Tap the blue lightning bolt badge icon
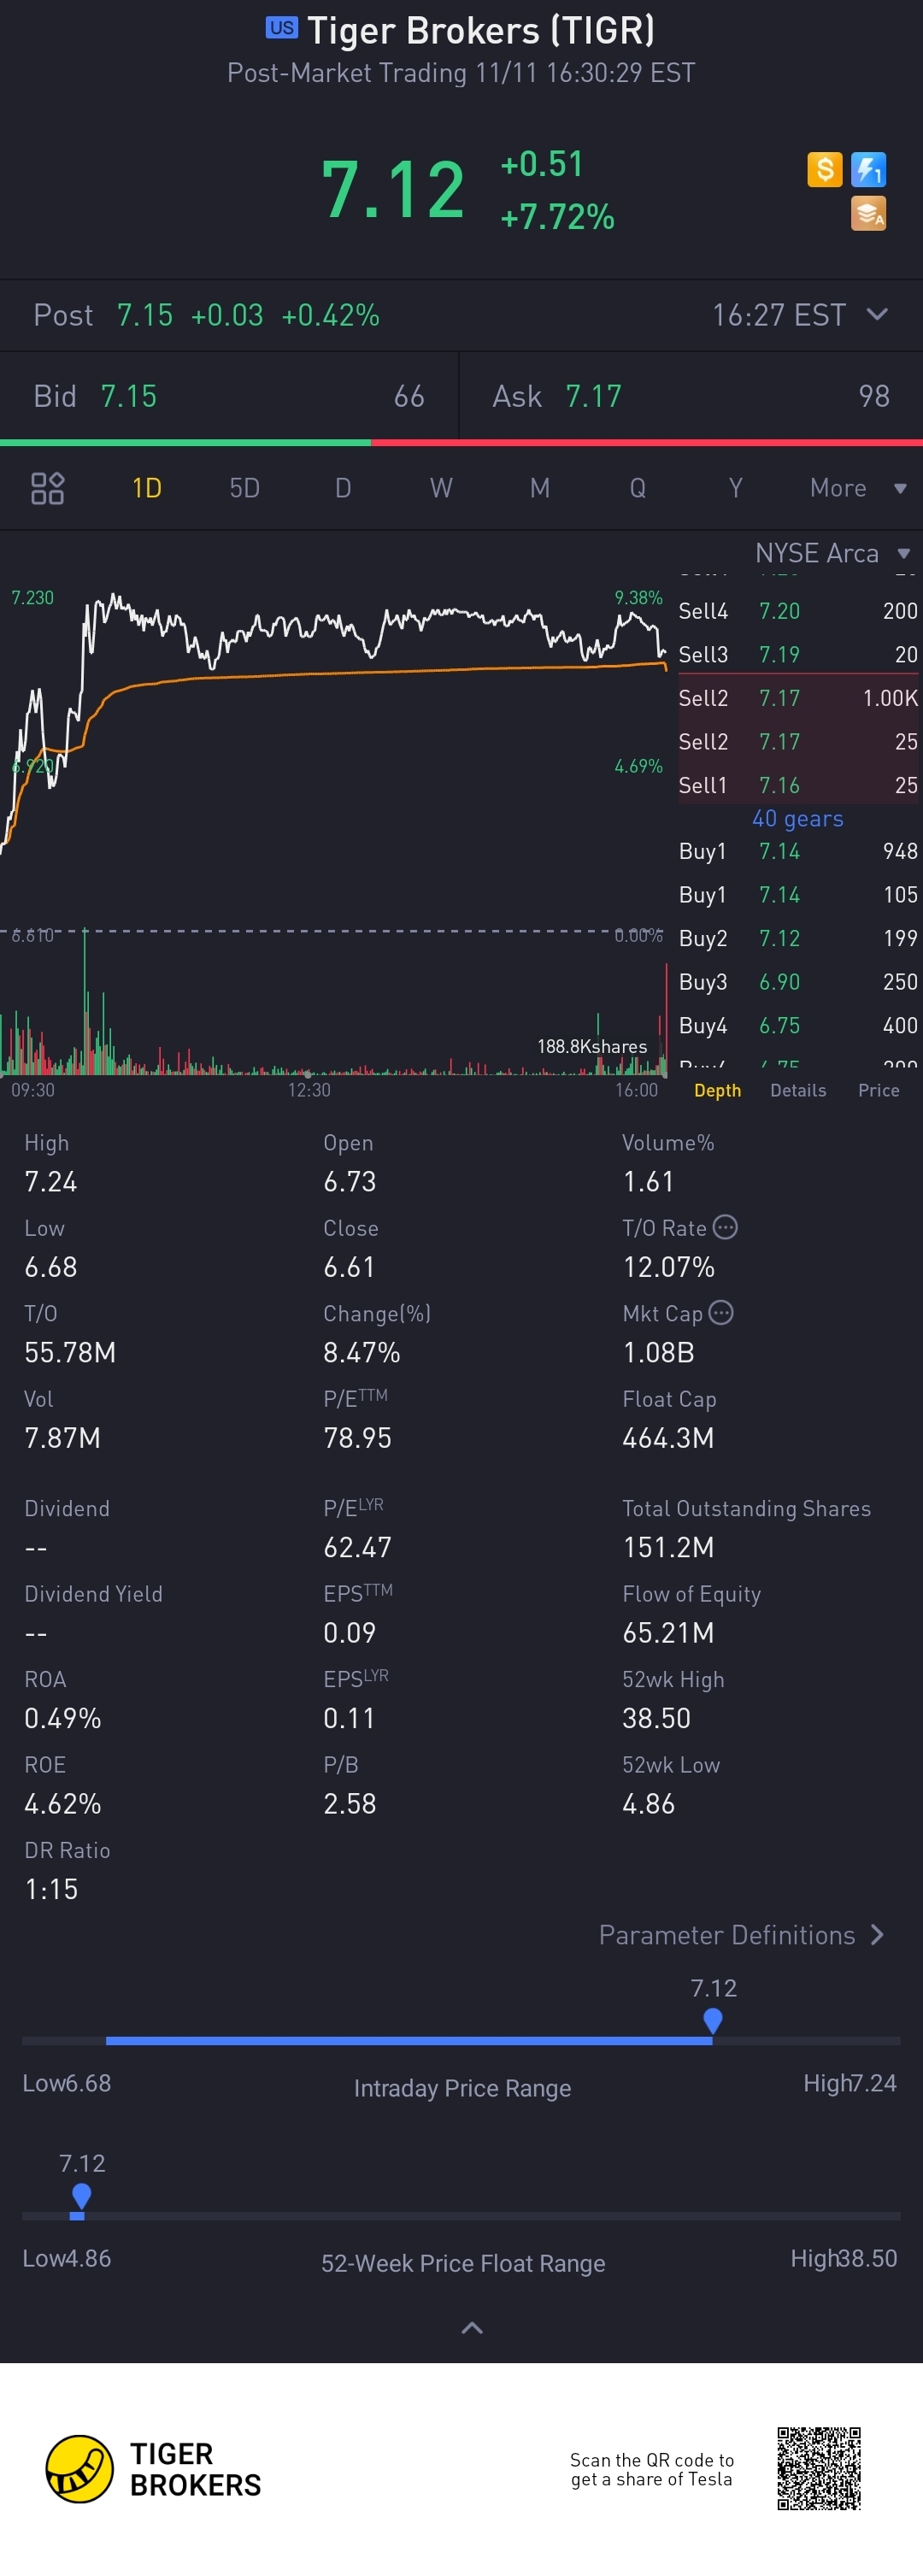Image resolution: width=923 pixels, height=2576 pixels. (x=868, y=169)
